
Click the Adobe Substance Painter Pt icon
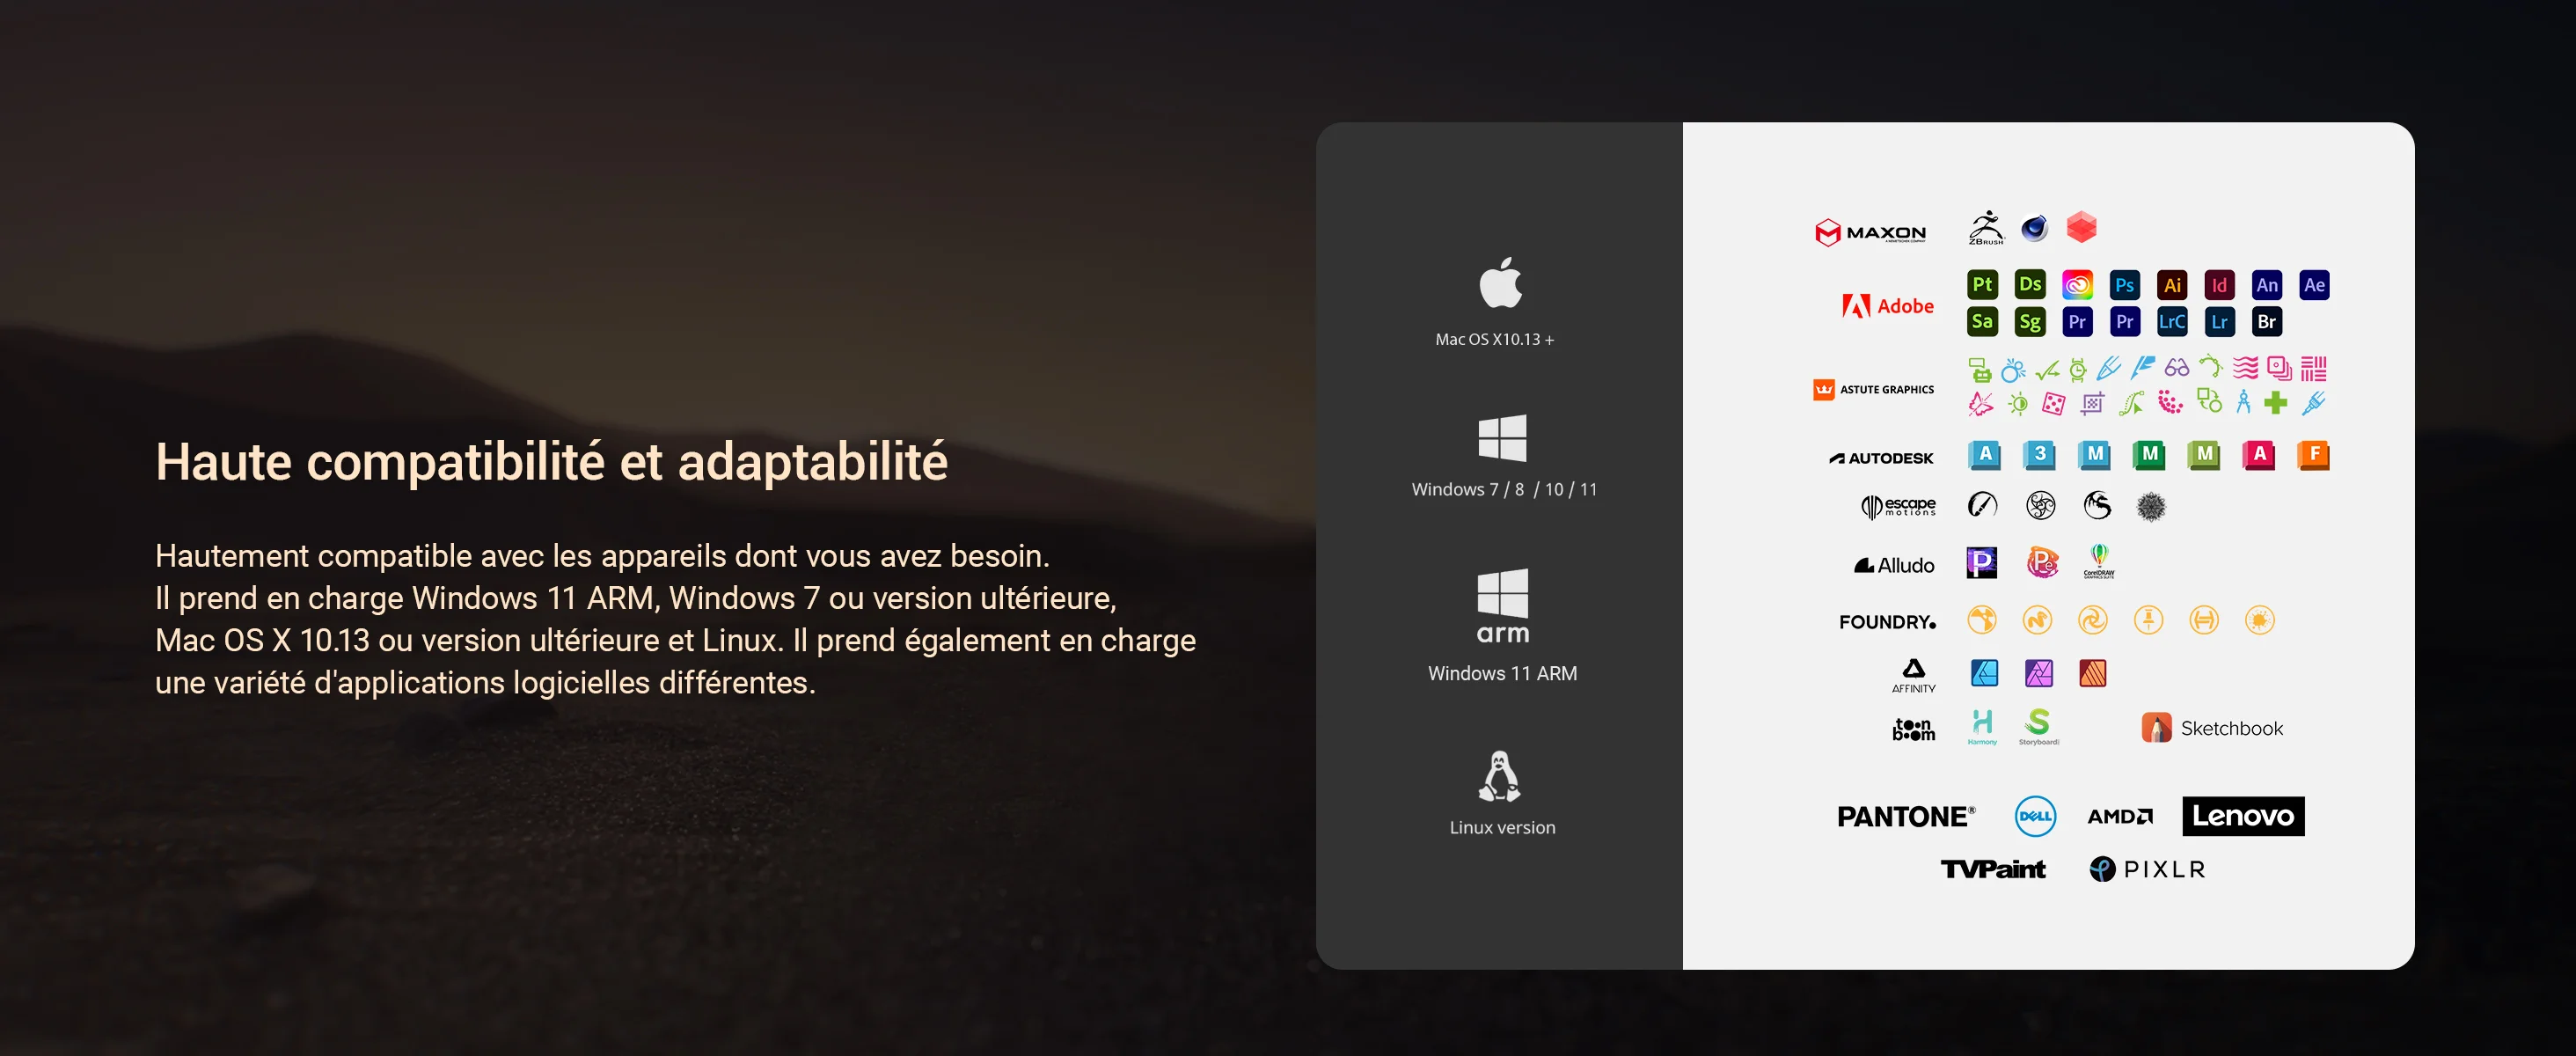(1982, 284)
